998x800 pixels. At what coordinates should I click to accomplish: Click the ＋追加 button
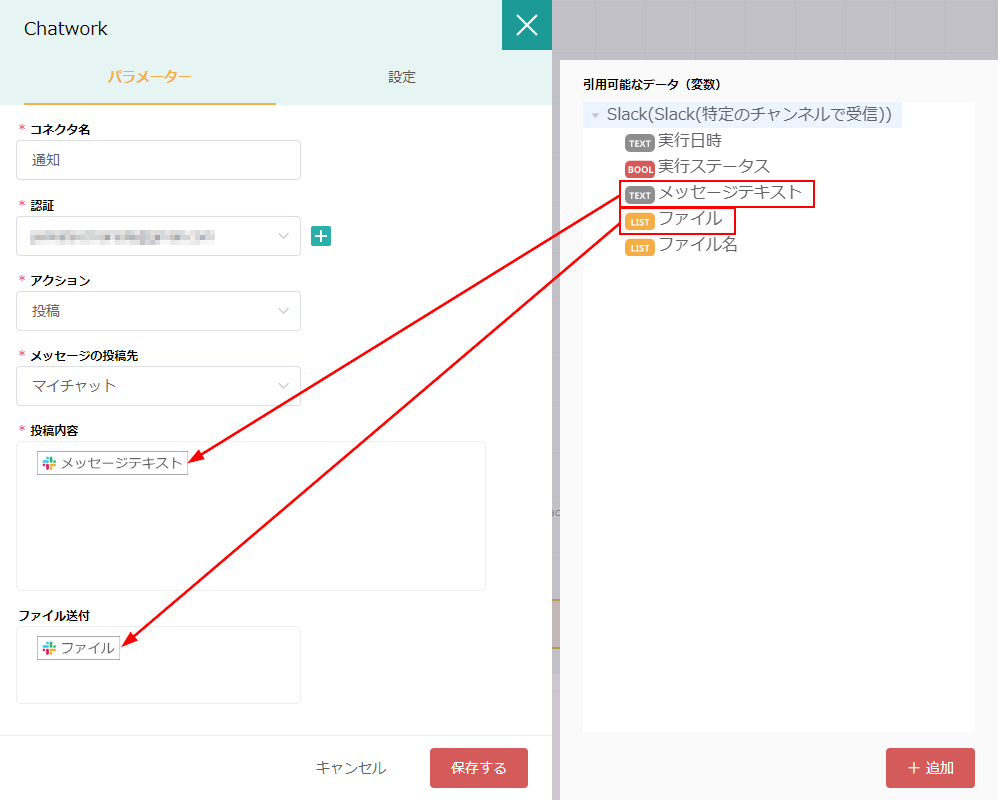(931, 768)
